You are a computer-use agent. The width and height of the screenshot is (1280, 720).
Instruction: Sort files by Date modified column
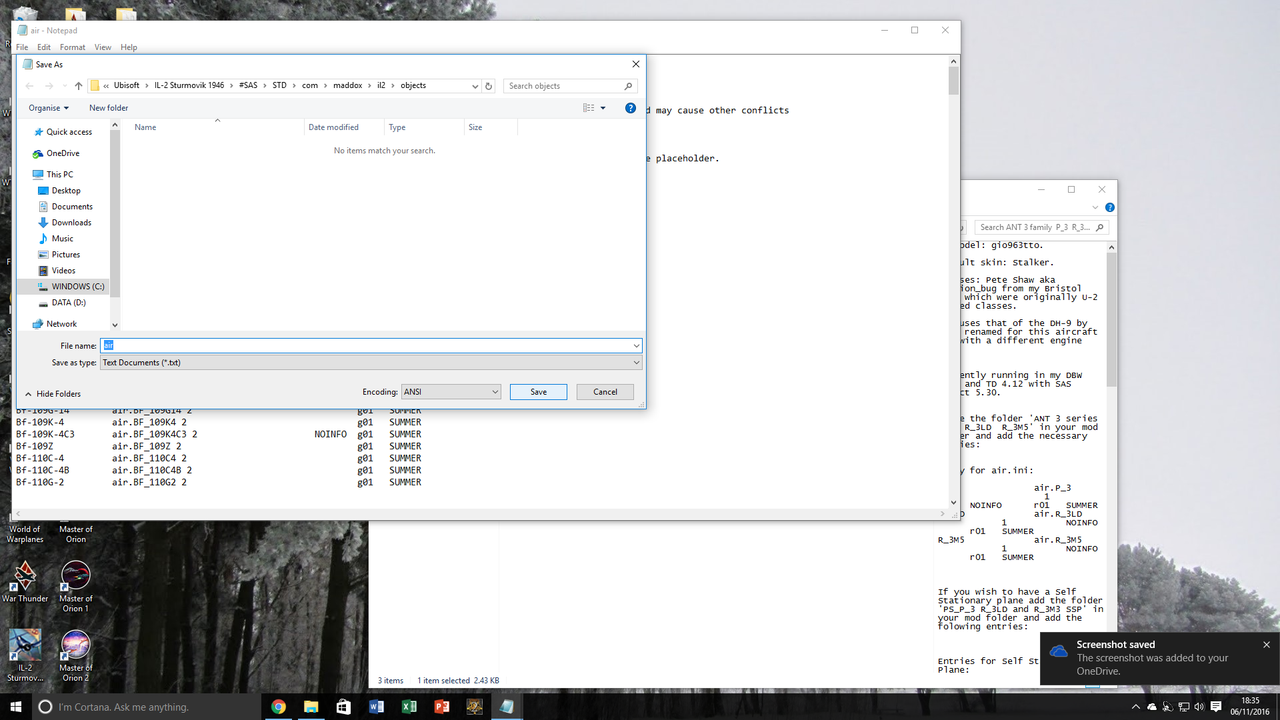[344, 127]
